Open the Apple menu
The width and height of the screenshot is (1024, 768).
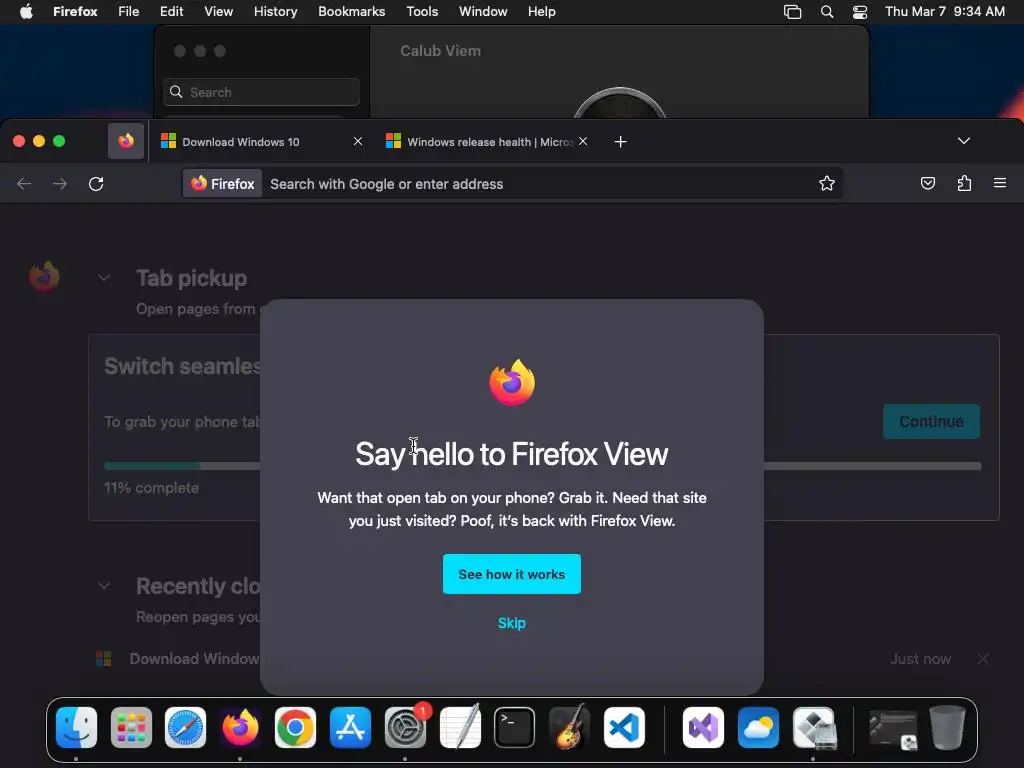[26, 12]
